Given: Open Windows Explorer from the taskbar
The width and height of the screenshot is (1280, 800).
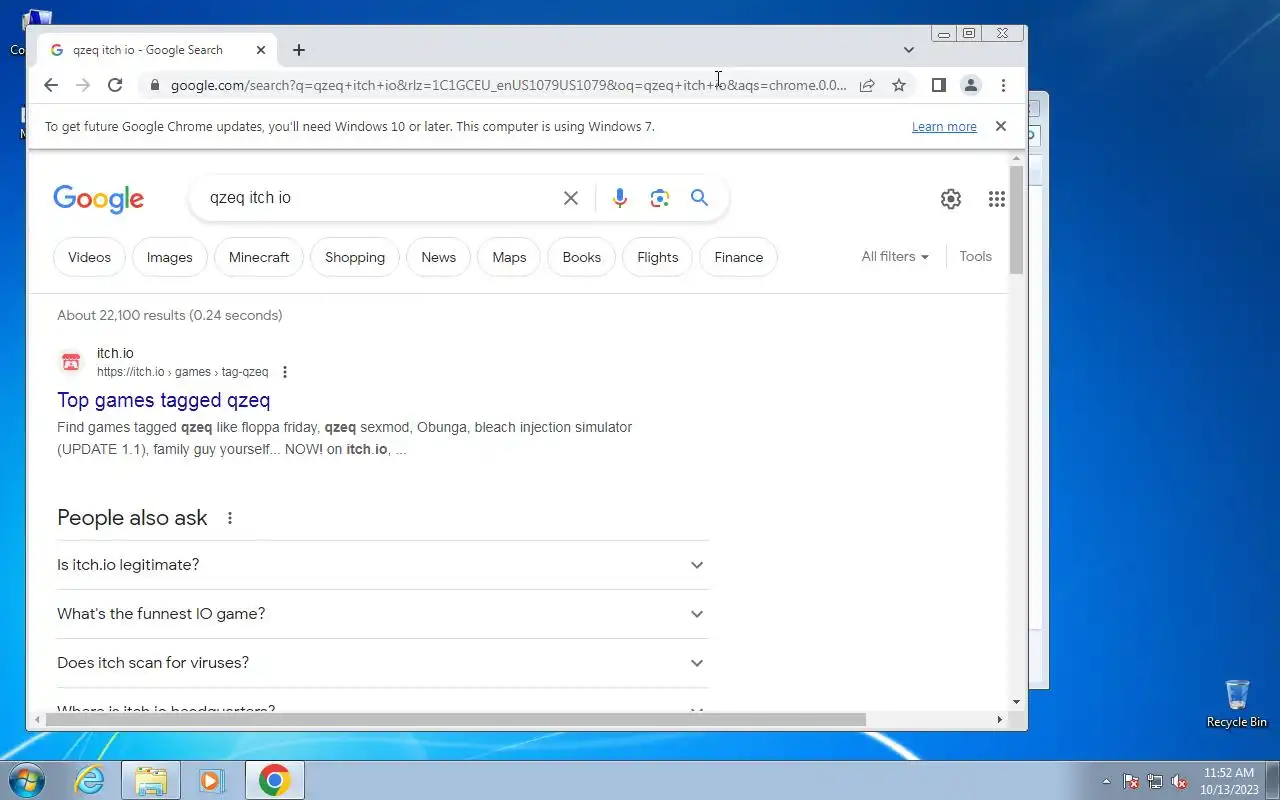Looking at the screenshot, I should click(x=151, y=780).
